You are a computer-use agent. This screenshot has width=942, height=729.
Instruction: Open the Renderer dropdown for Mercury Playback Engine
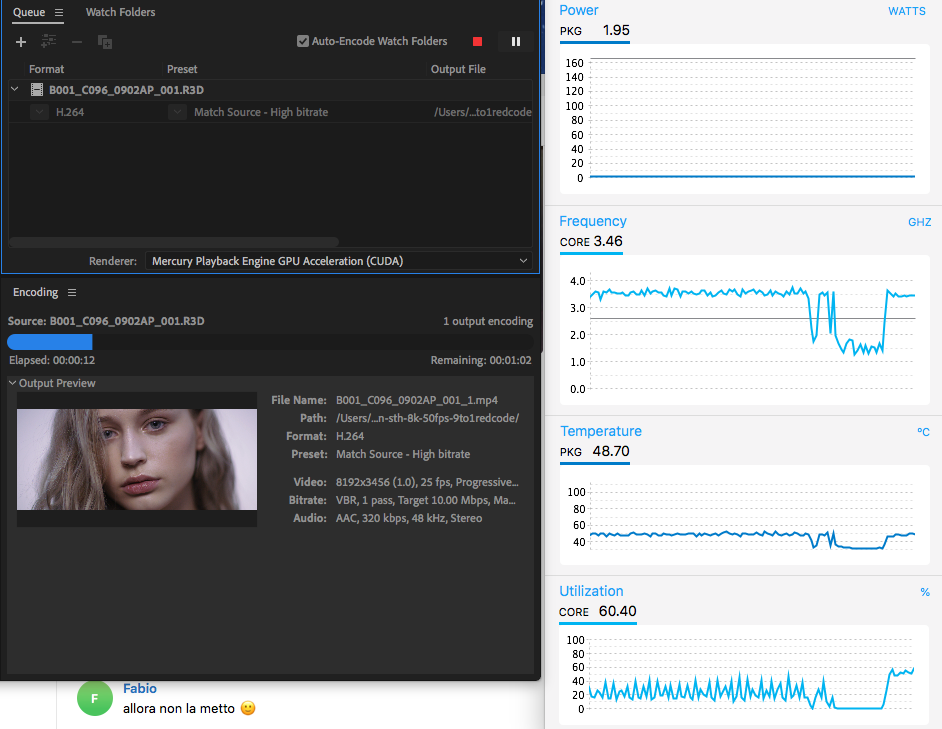click(339, 261)
